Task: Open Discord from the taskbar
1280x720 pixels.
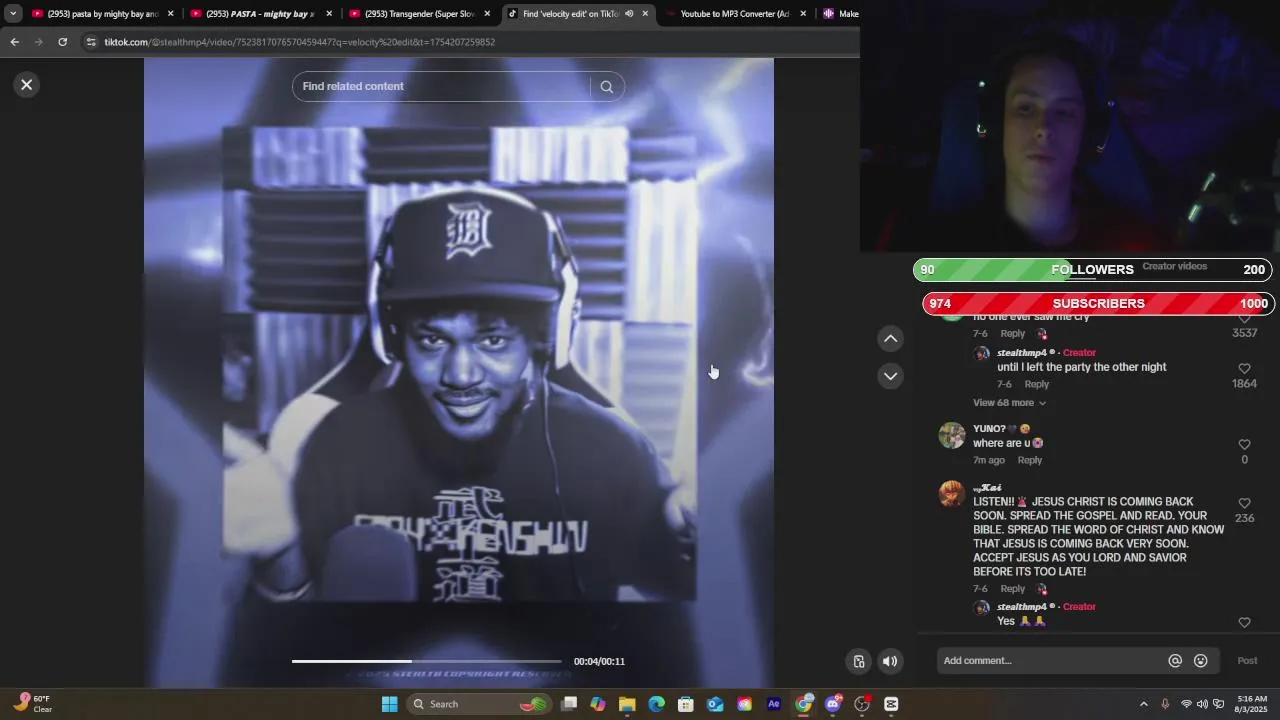Action: click(833, 704)
